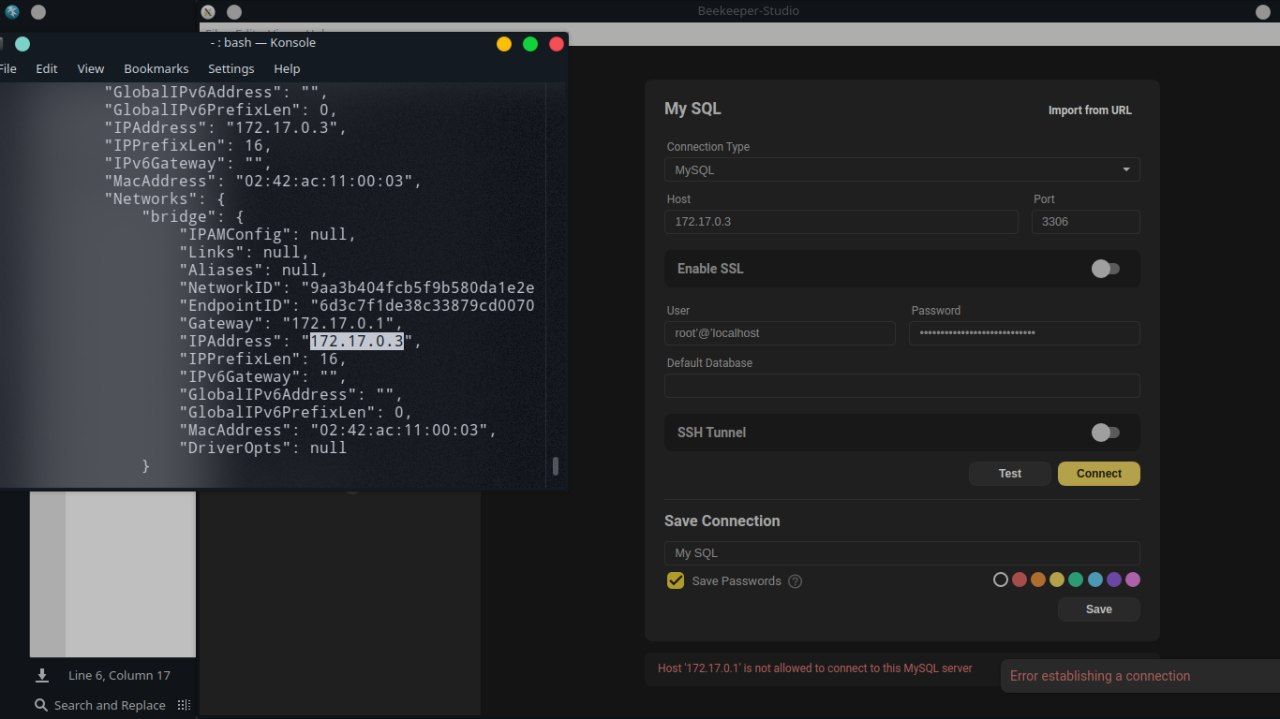Click the green maximize button of Konsole
The height and width of the screenshot is (719, 1280).
[530, 44]
